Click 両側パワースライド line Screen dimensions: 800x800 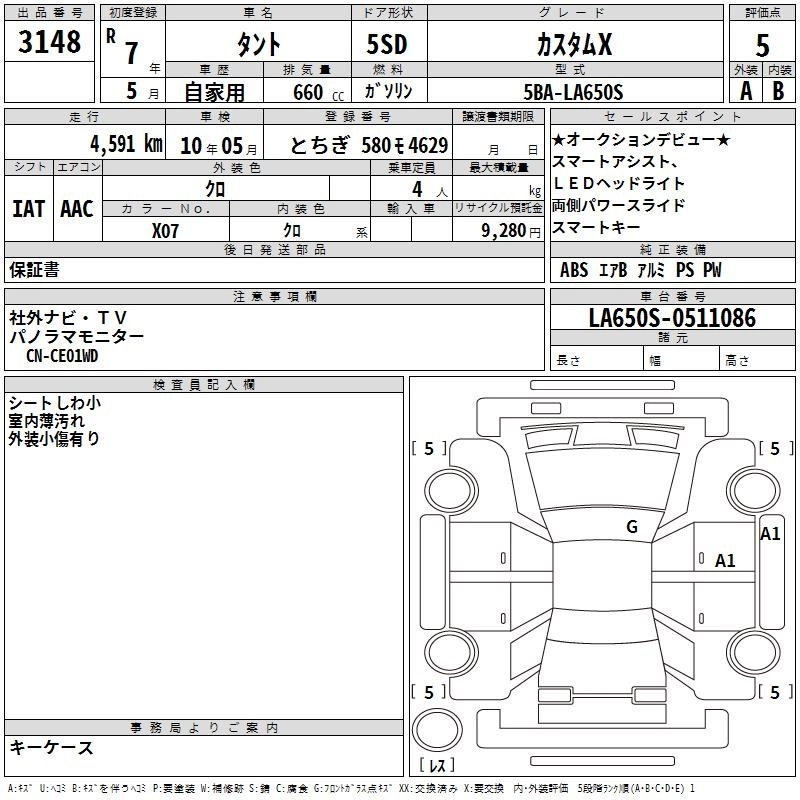point(618,205)
